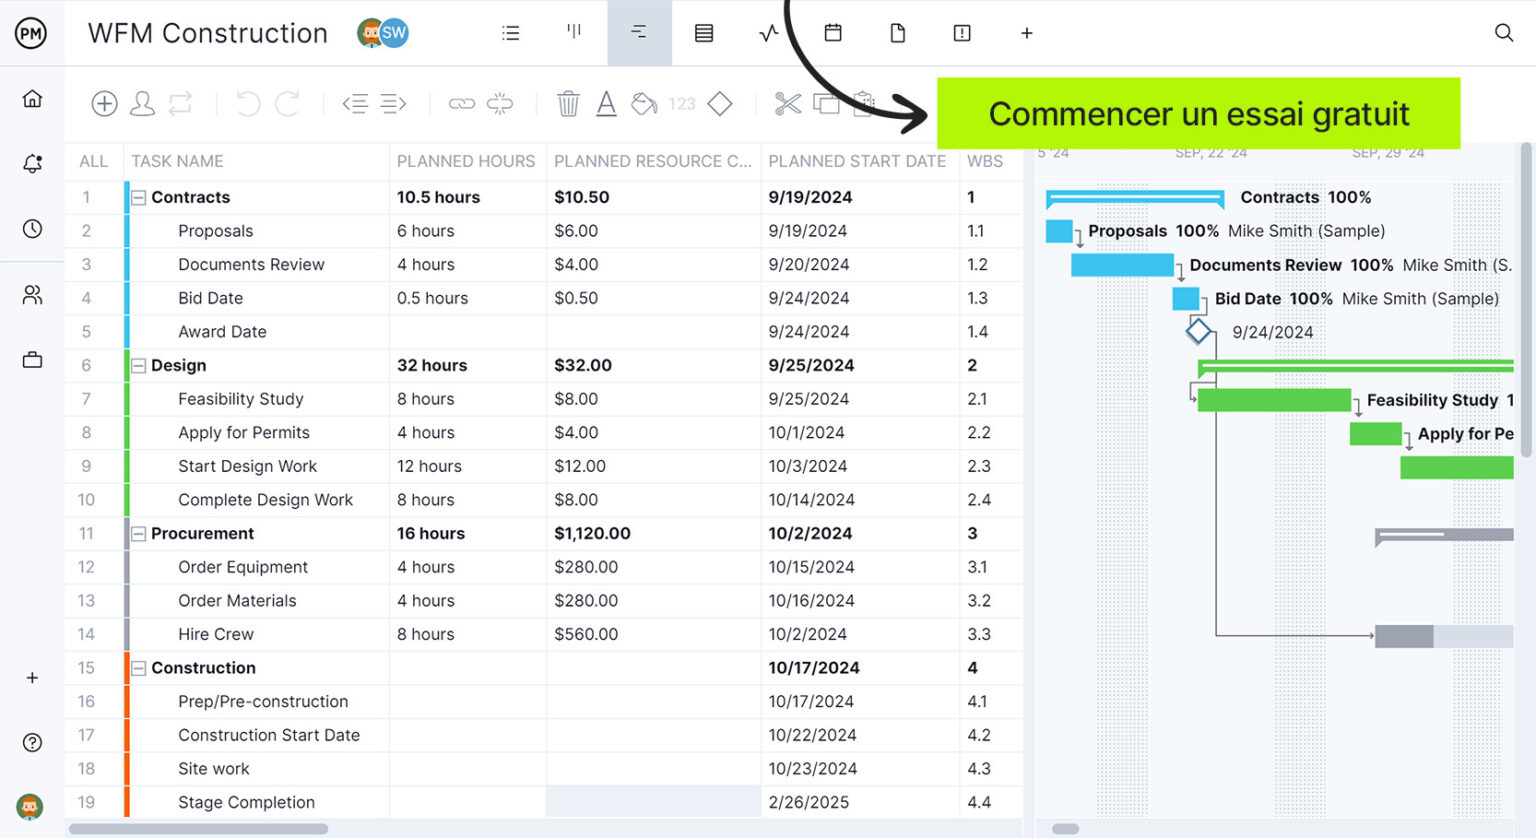Viewport: 1536px width, 838px height.
Task: Switch to the Sheet view tab
Action: (x=704, y=33)
